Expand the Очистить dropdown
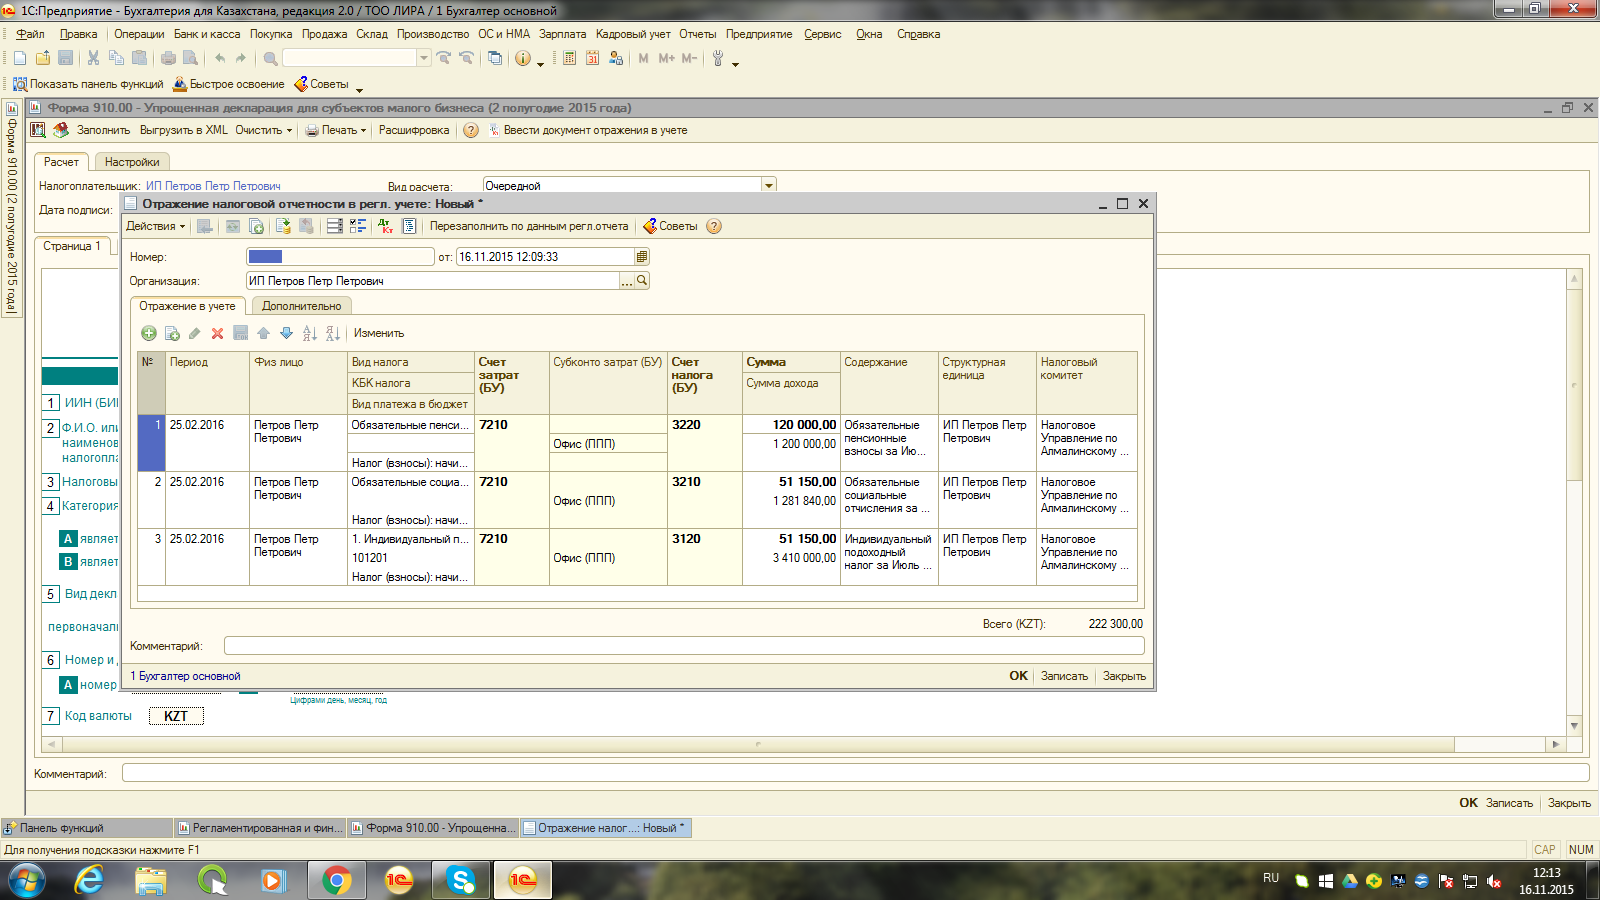Screen dimensions: 1600x900 (x=263, y=130)
